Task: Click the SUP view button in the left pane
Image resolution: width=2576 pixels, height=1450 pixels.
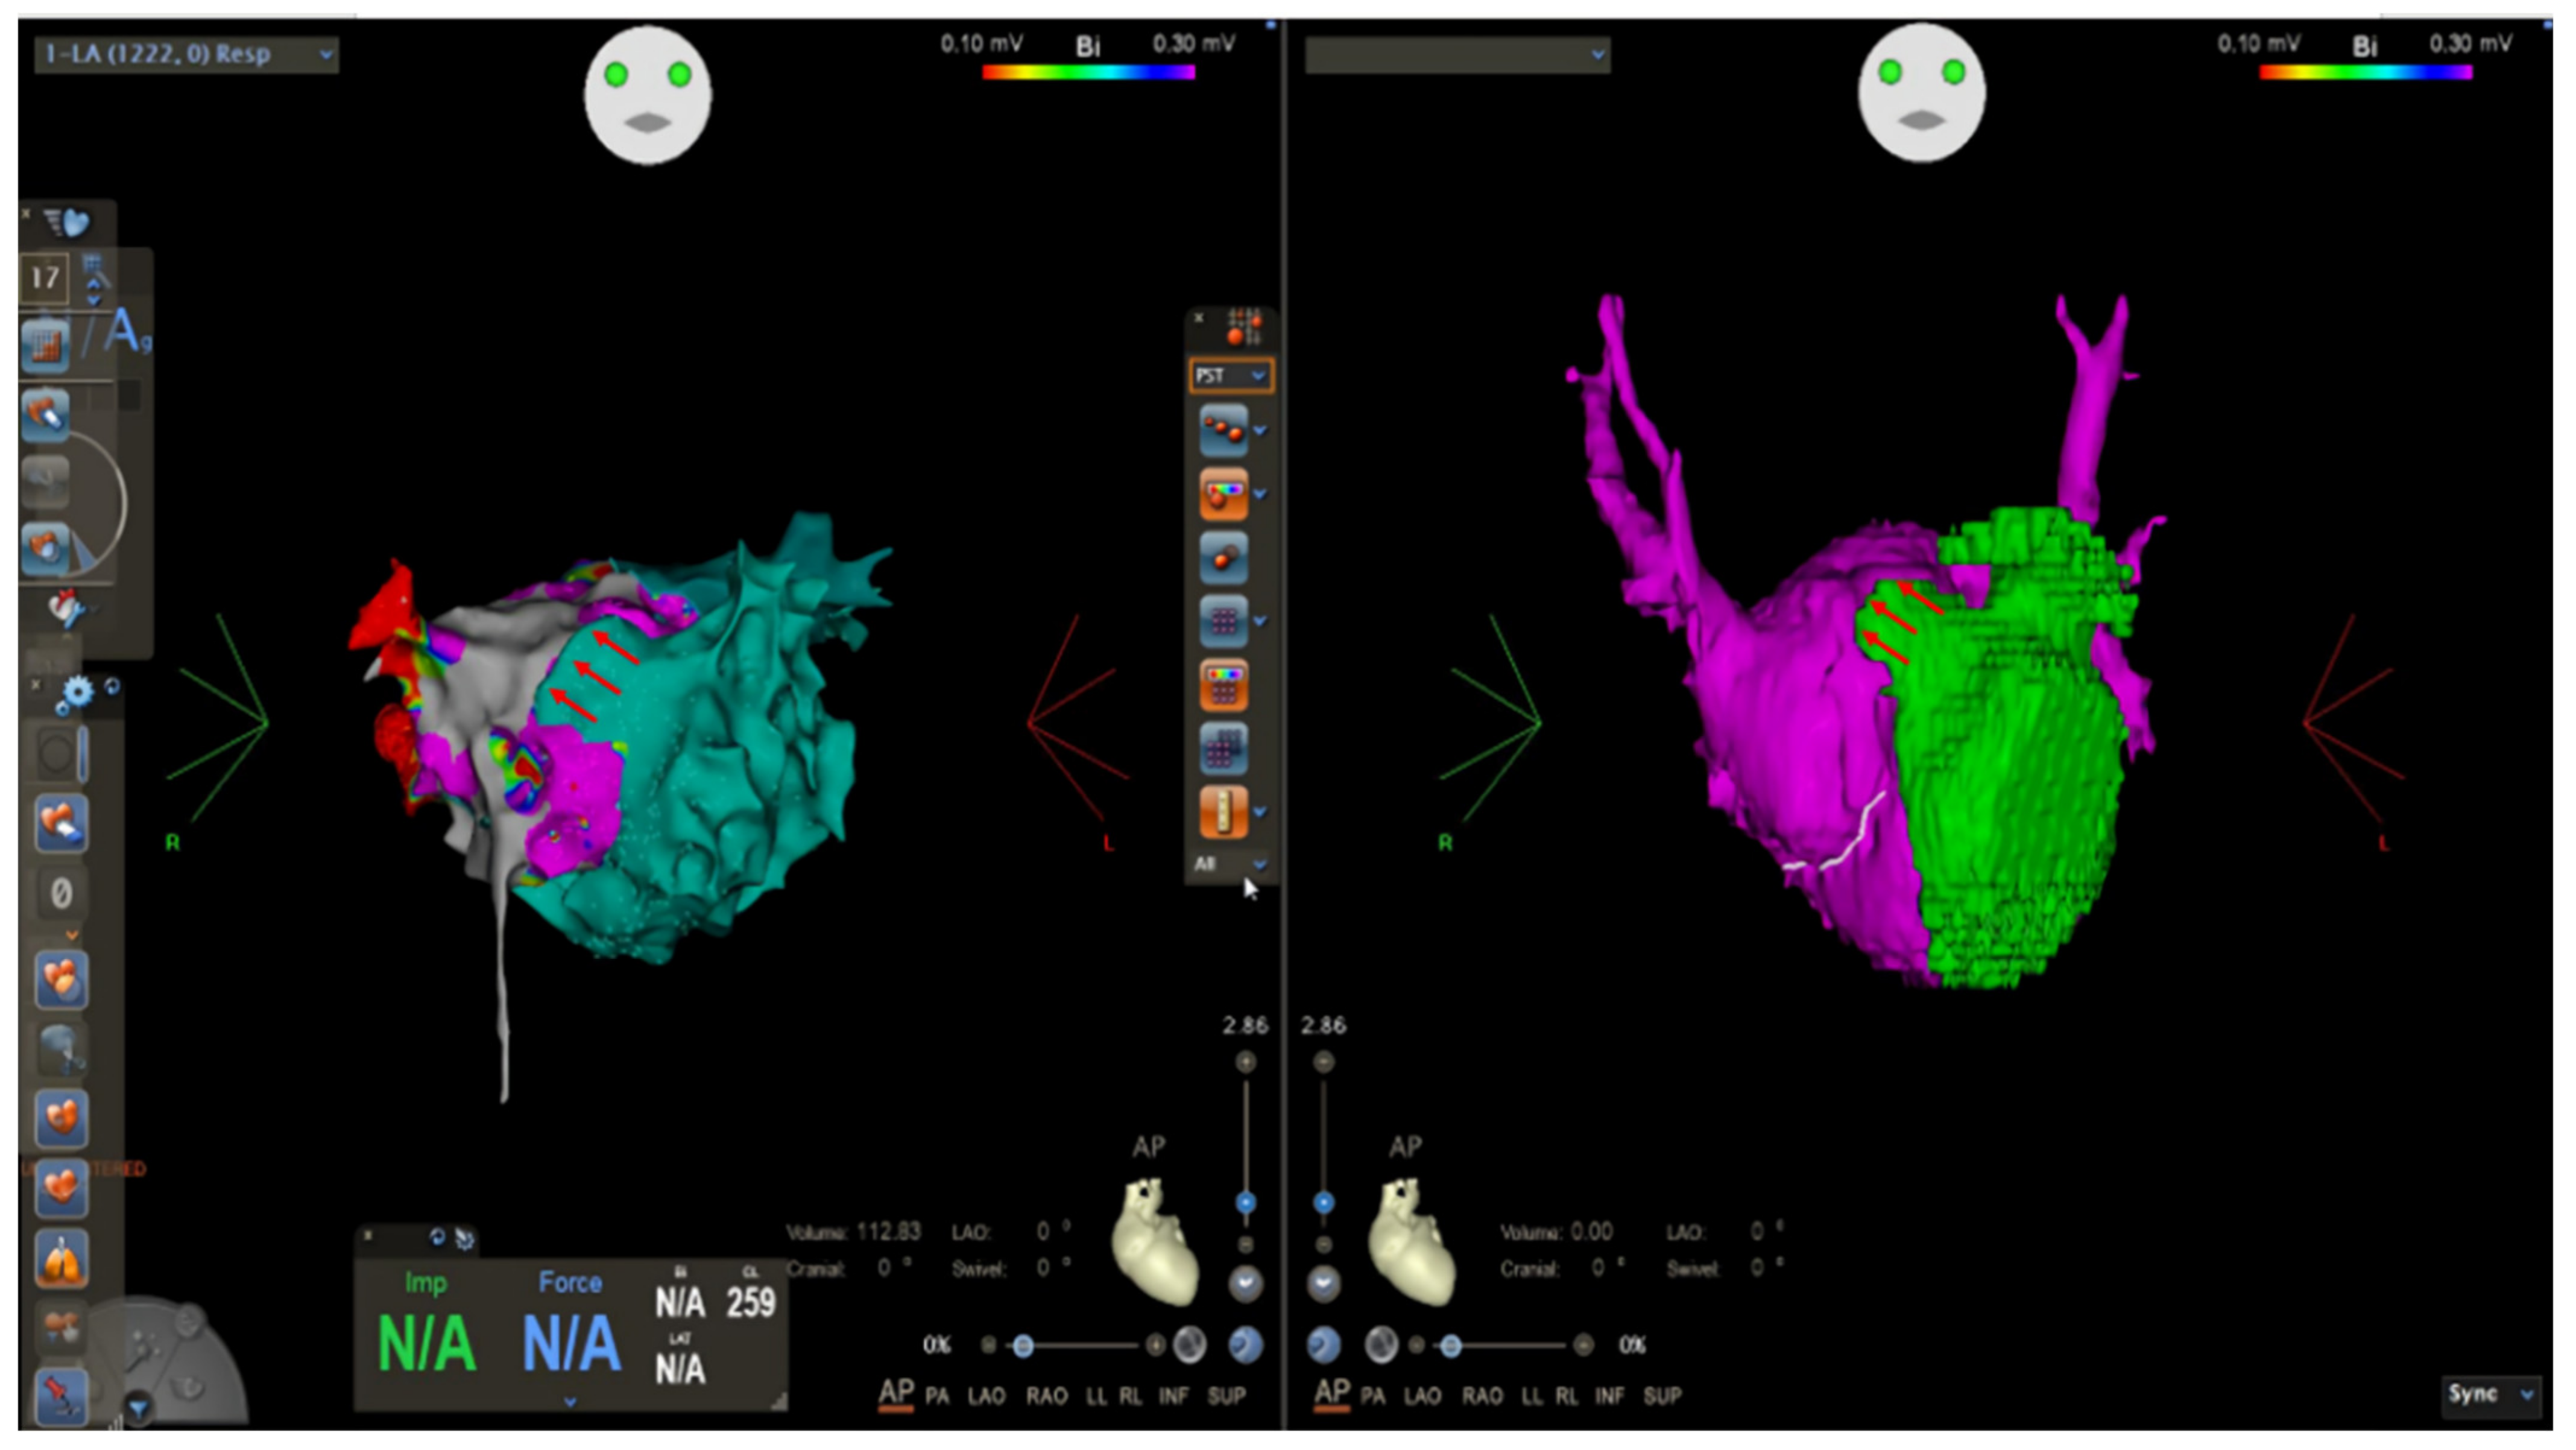Action: pos(1226,1395)
